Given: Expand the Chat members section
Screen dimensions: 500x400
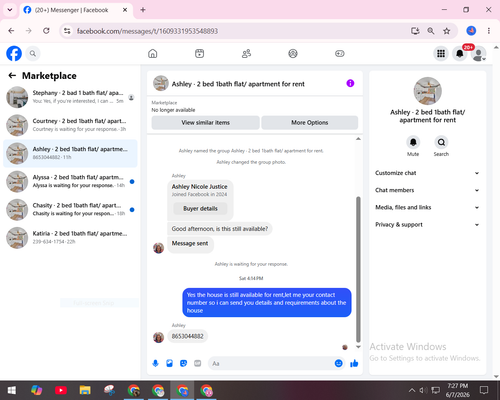Looking at the screenshot, I should pos(427,190).
